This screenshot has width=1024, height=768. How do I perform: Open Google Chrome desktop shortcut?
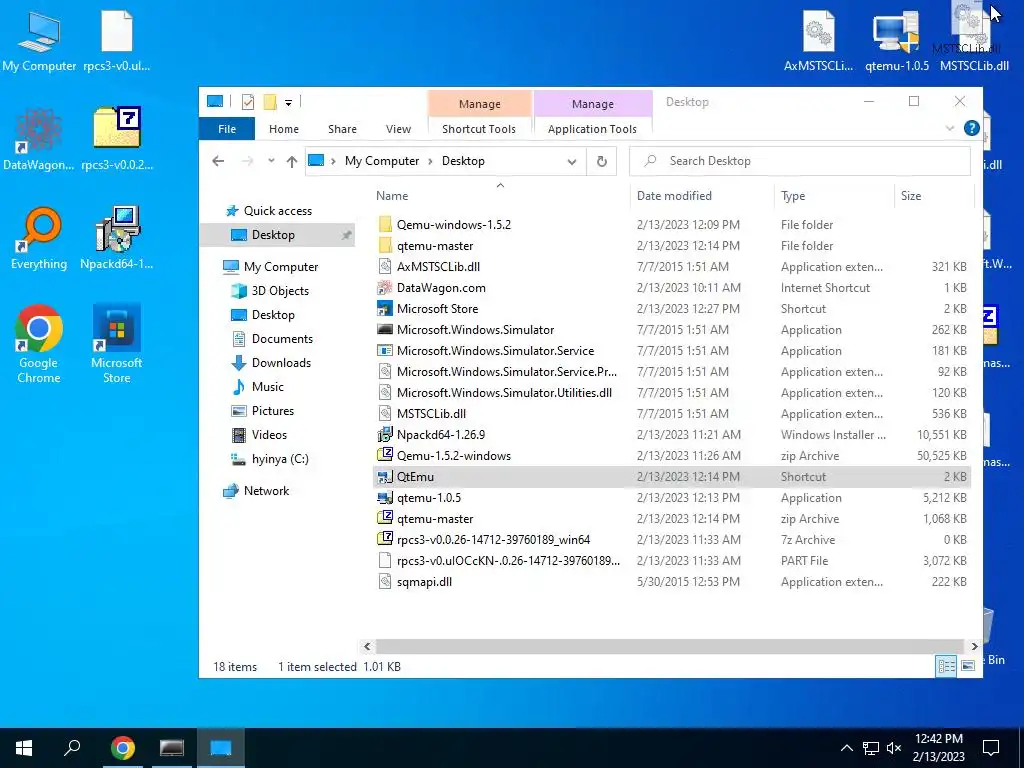tap(39, 344)
